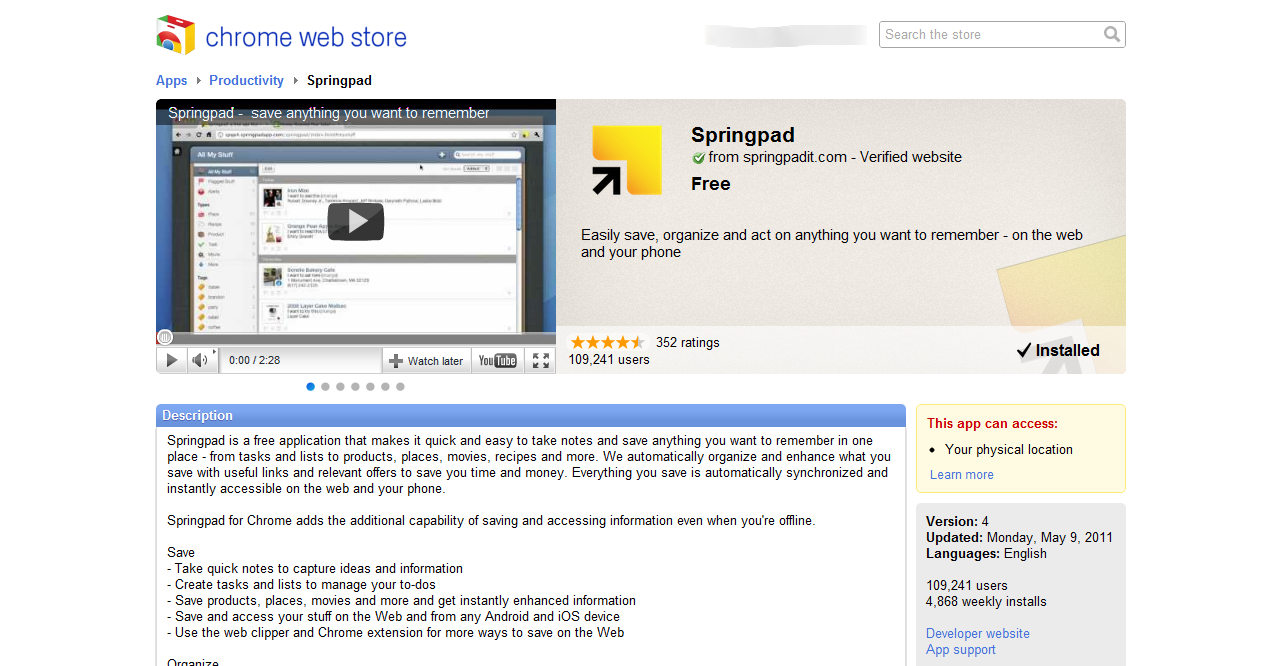Click the Chrome Web Store logo icon

(x=176, y=35)
